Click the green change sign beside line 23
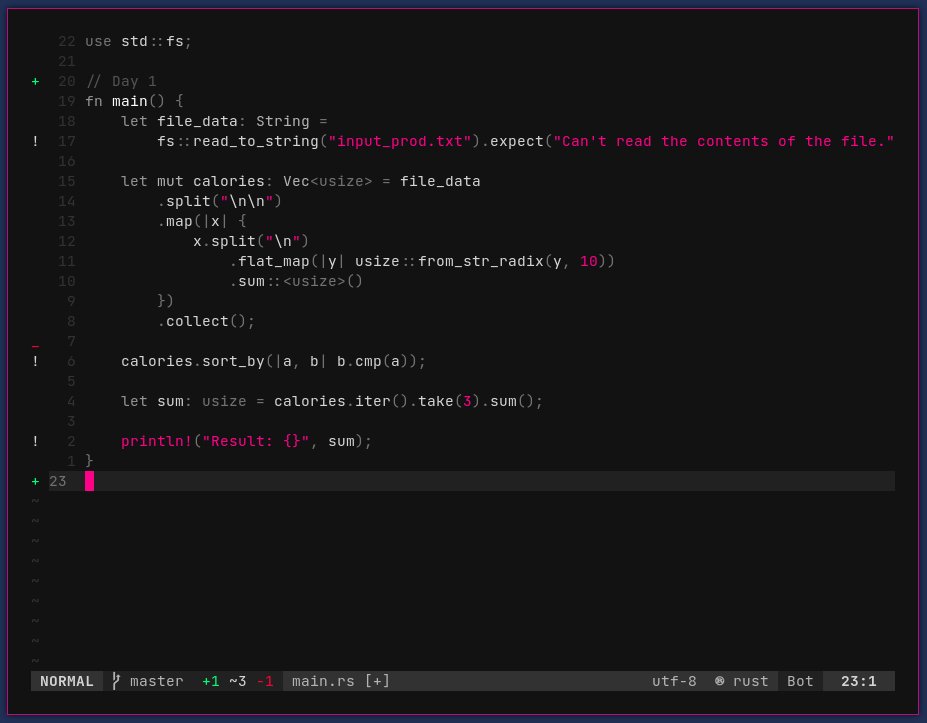Screen dimensions: 927x723 coord(35,481)
